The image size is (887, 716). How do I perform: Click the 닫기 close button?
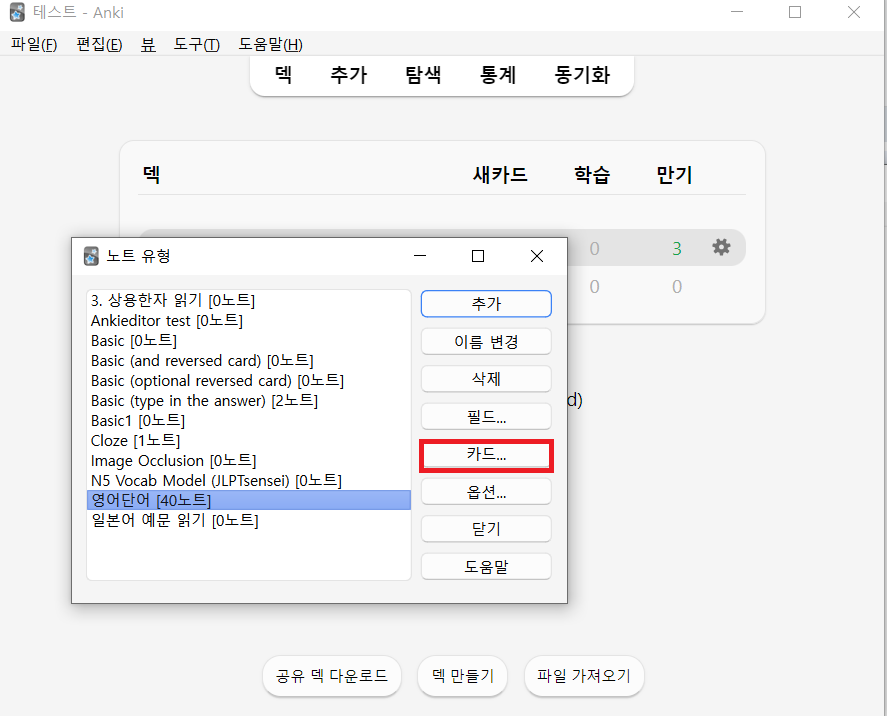pyautogui.click(x=486, y=529)
